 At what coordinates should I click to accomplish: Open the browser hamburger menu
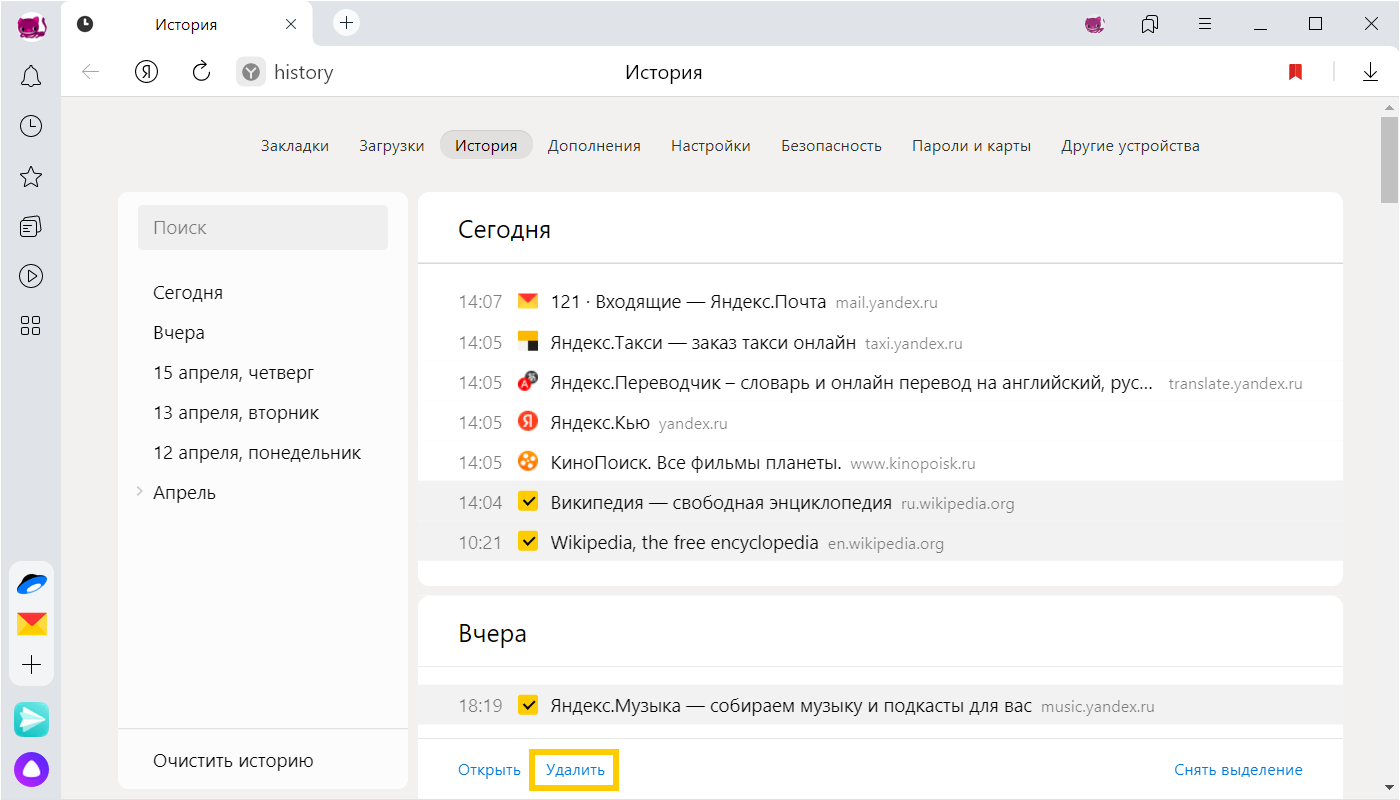click(x=1206, y=23)
